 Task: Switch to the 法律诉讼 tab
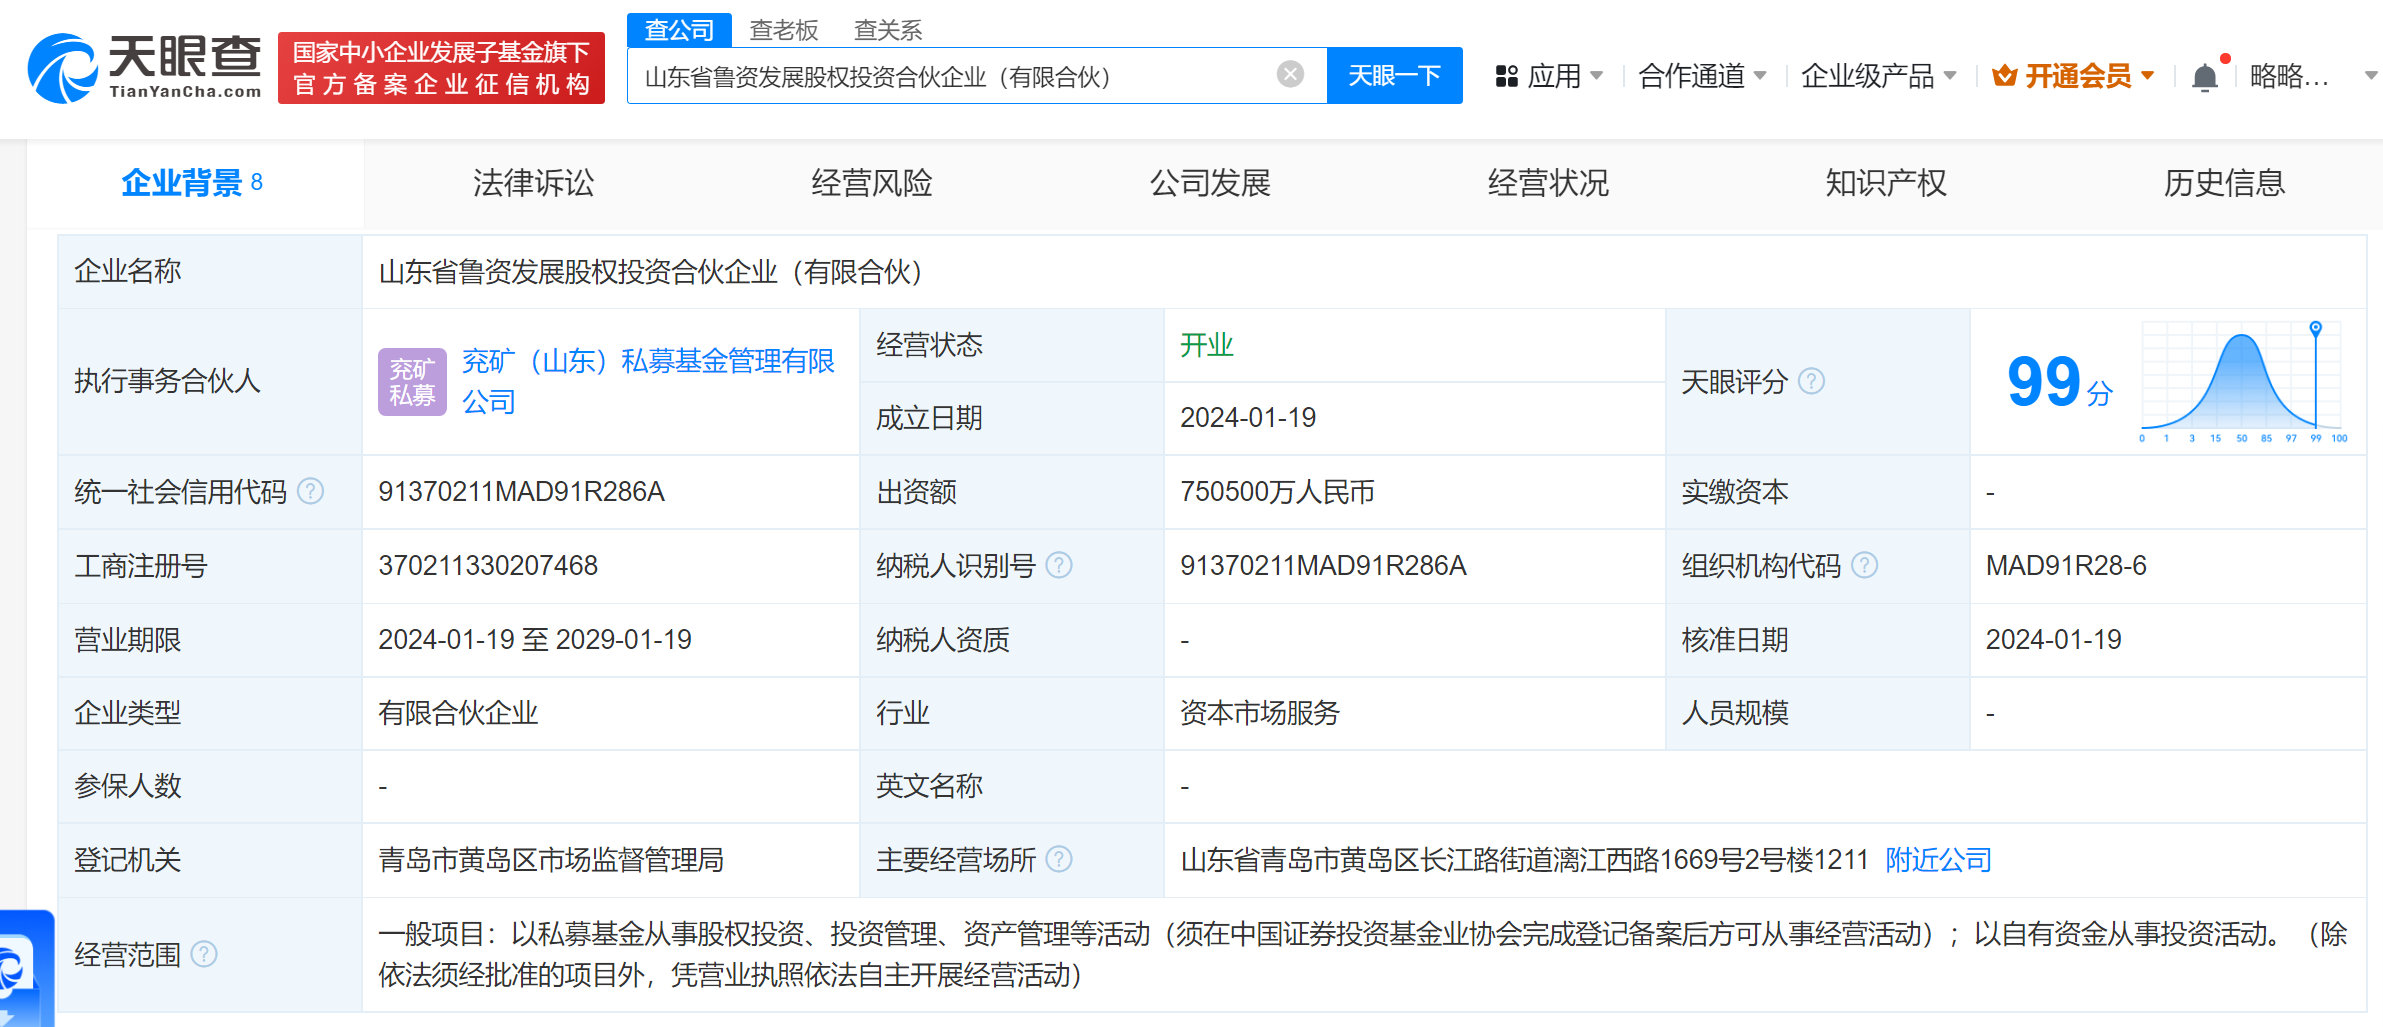click(533, 183)
